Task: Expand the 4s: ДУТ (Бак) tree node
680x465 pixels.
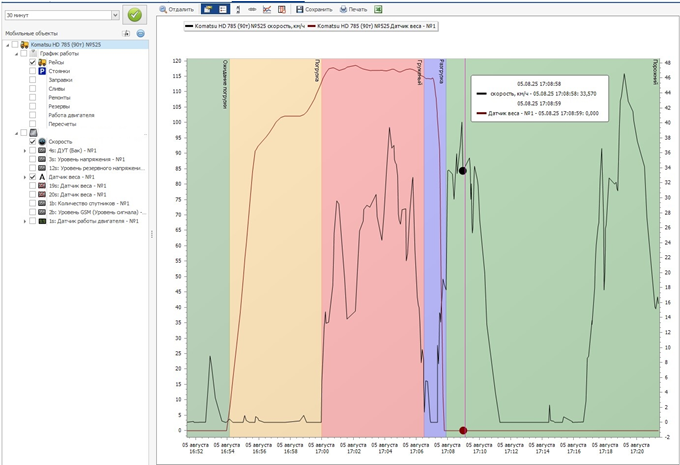Action: 24,151
